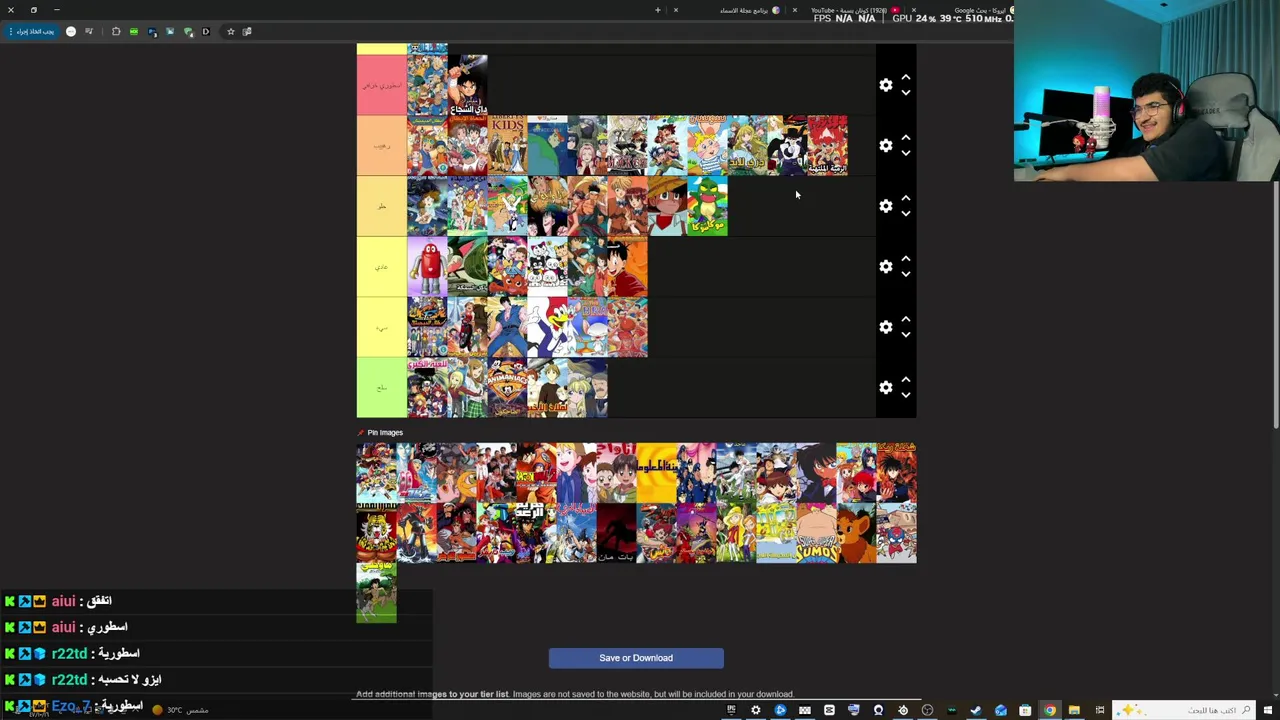Select the green frog cartoon thumbnail

707,206
